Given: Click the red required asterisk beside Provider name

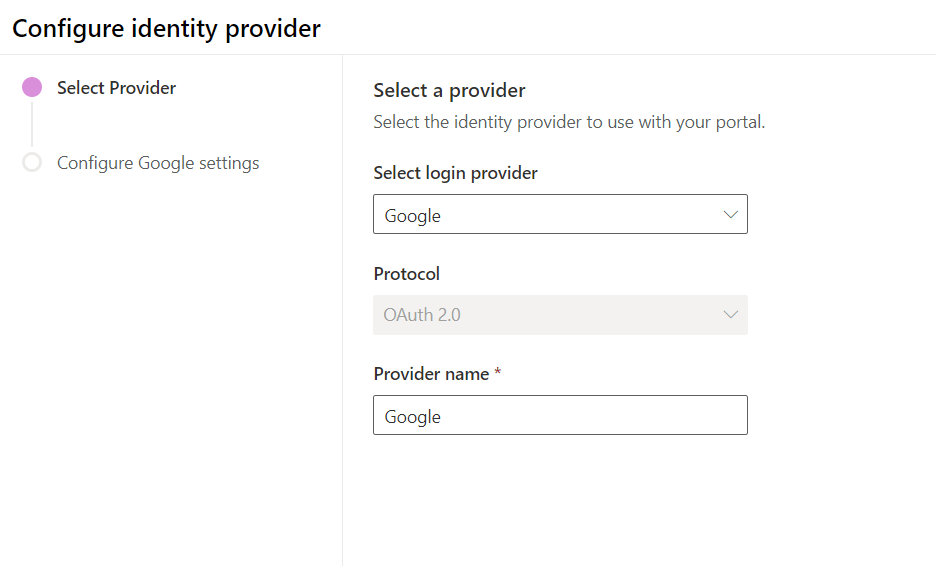Looking at the screenshot, I should pyautogui.click(x=498, y=374).
